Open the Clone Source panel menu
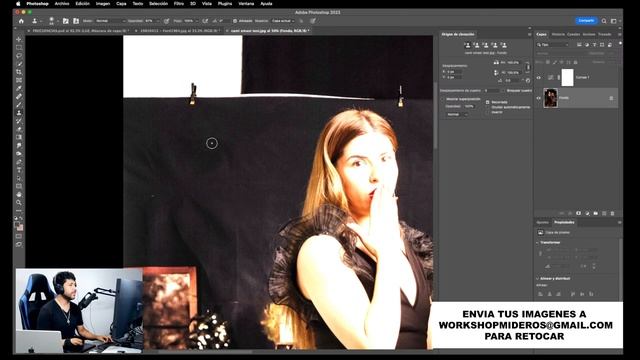The image size is (640, 360). pos(529,34)
